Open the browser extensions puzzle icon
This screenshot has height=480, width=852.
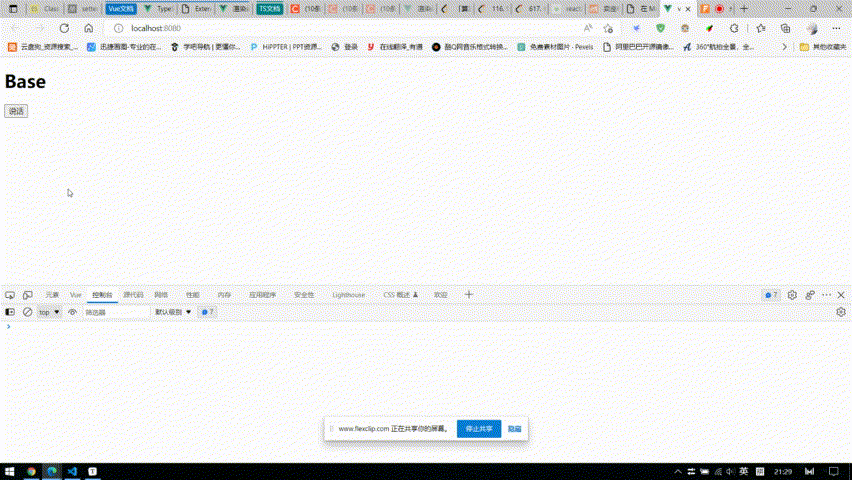pyautogui.click(x=734, y=28)
